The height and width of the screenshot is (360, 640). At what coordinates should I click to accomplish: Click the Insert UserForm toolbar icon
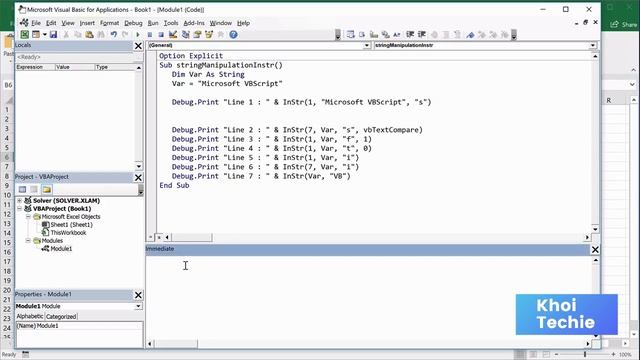(36, 35)
